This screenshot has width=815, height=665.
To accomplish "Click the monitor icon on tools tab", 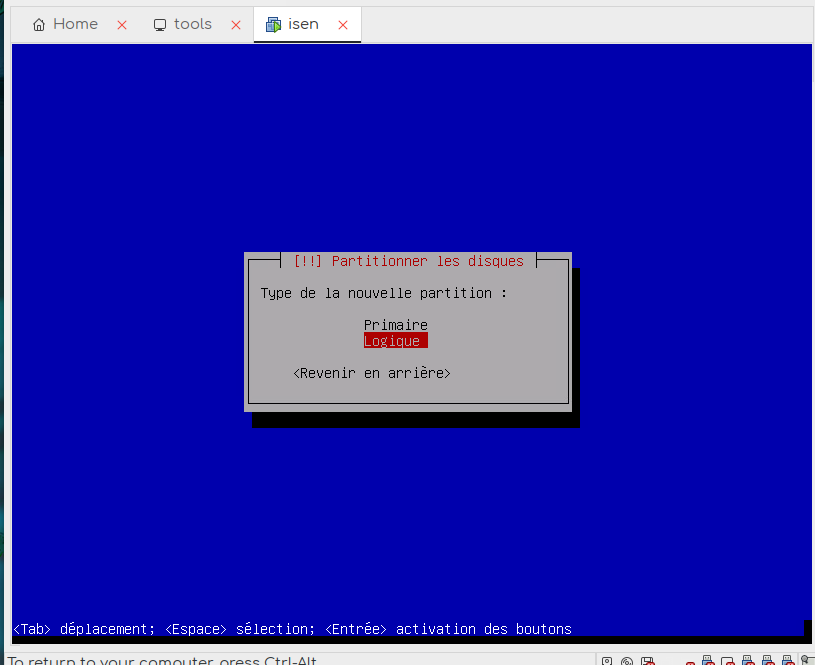I will click(x=160, y=25).
